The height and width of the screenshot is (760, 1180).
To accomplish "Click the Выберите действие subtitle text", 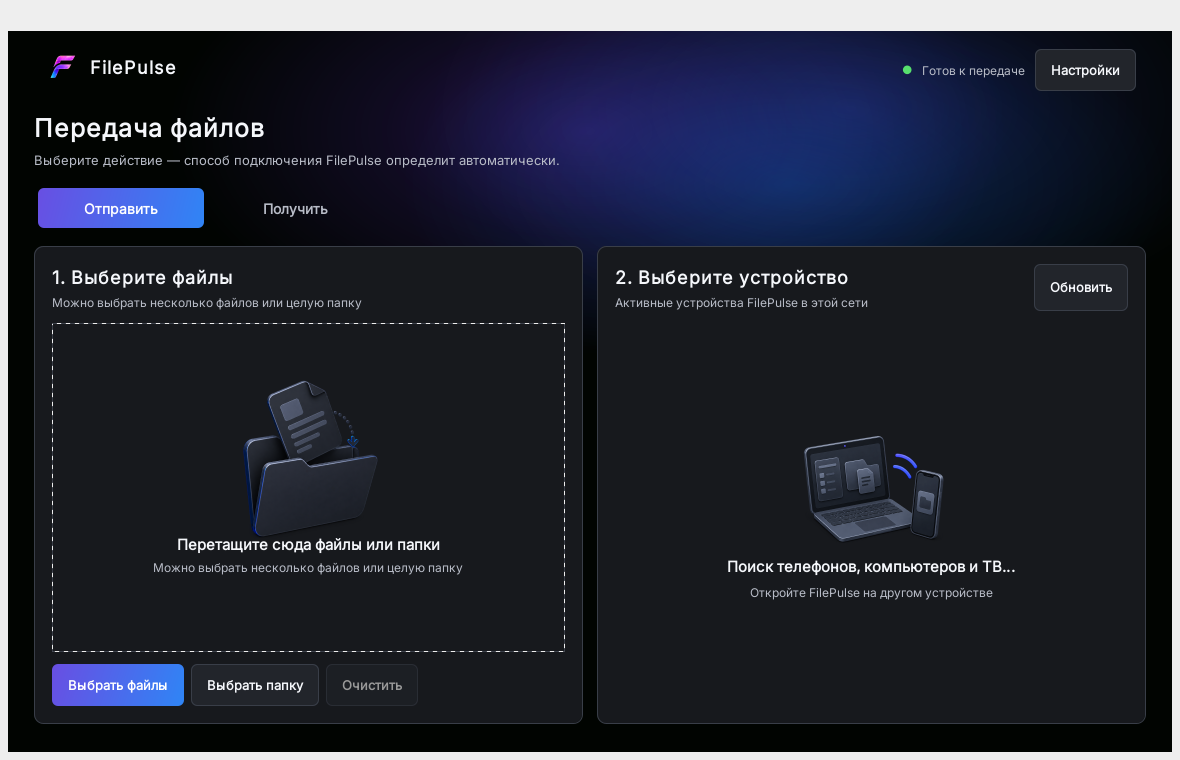I will click(x=297, y=160).
